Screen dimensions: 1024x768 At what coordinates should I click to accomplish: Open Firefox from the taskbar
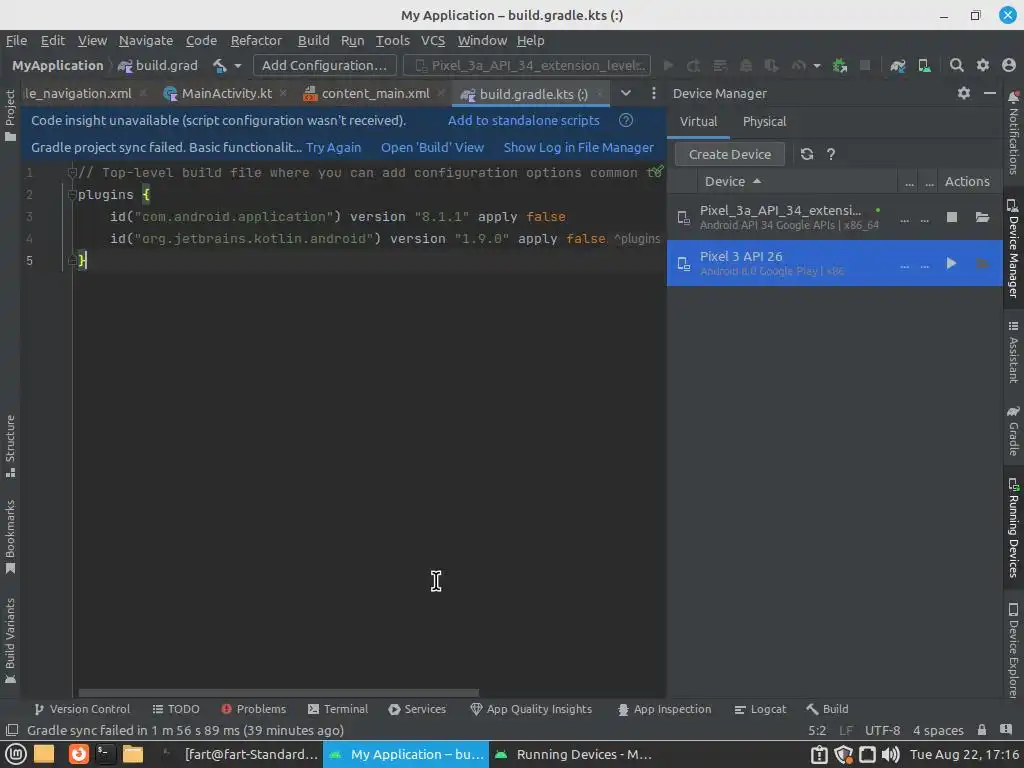point(78,754)
